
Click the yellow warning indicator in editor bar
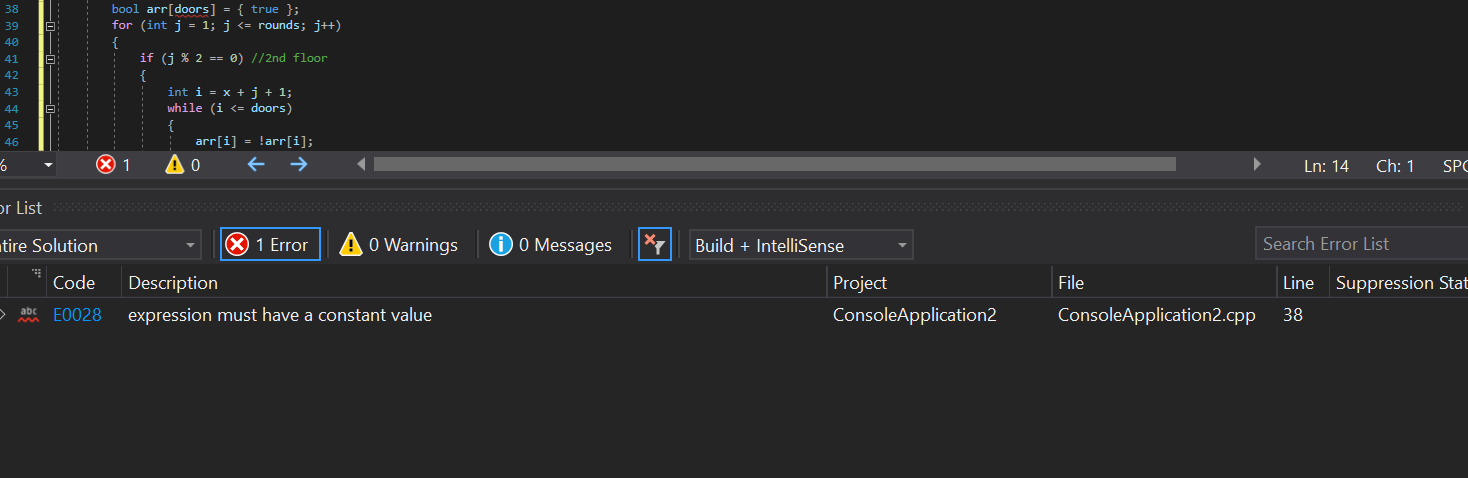(175, 165)
